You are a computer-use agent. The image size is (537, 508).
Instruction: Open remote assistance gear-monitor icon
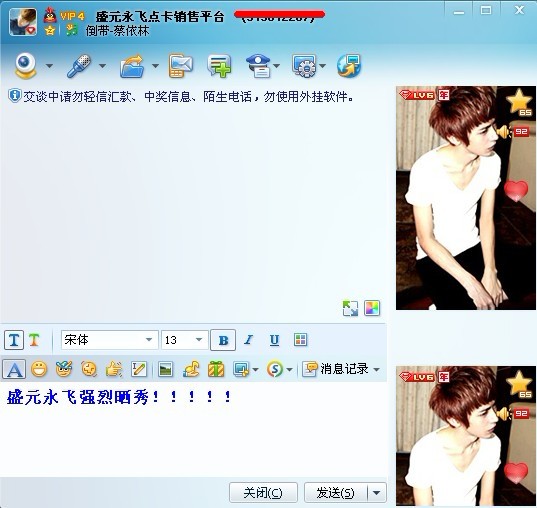pyautogui.click(x=304, y=66)
